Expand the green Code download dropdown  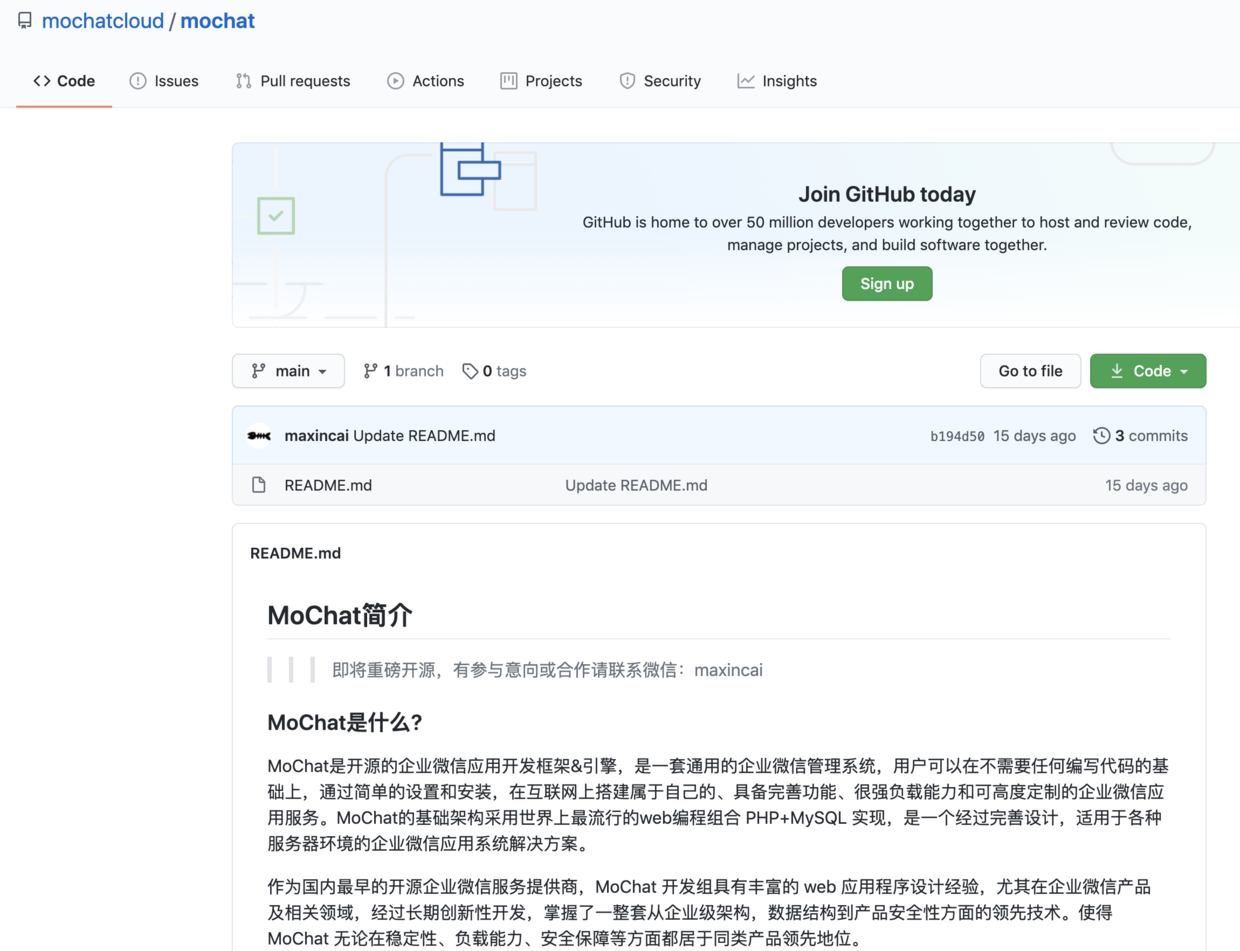[1147, 371]
